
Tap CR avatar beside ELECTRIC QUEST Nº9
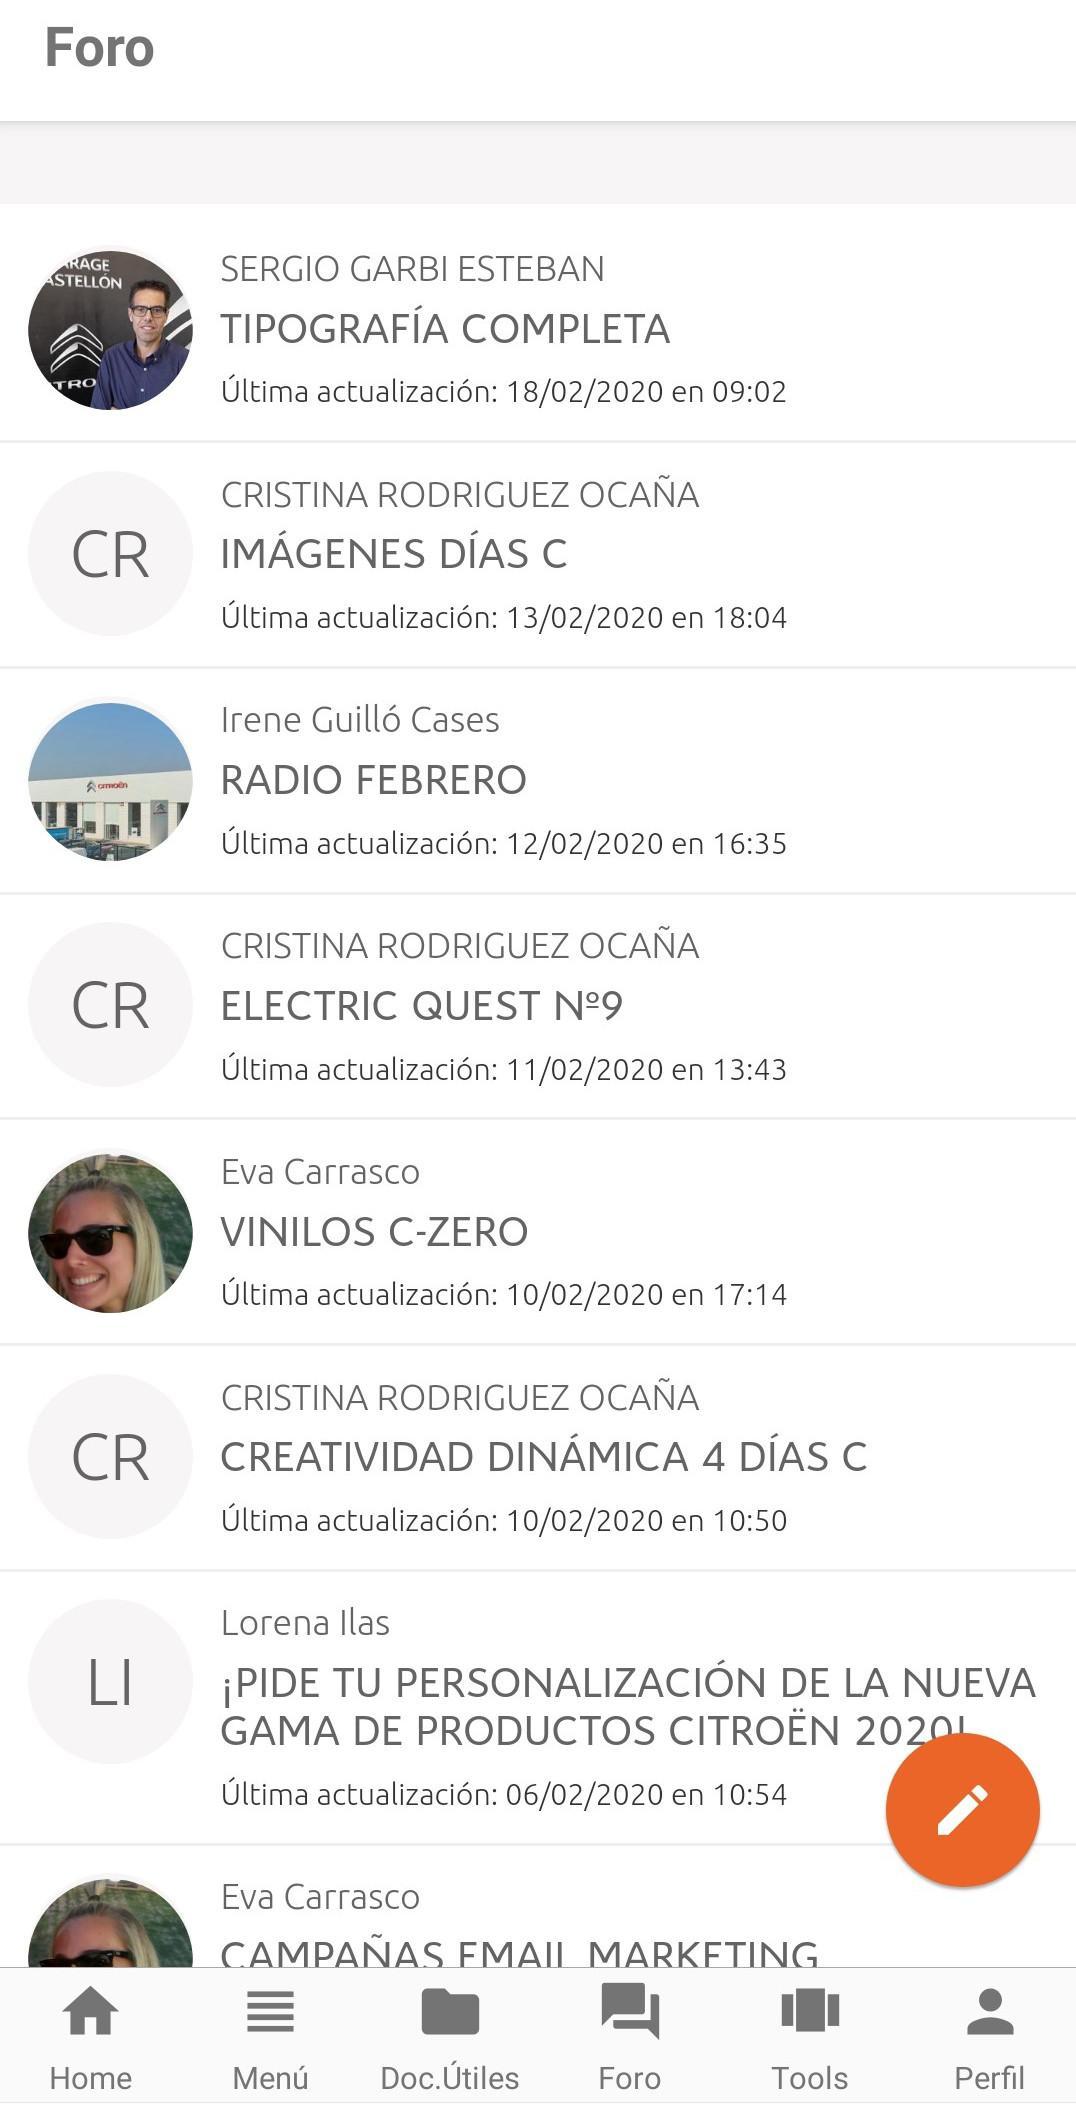(x=110, y=1005)
